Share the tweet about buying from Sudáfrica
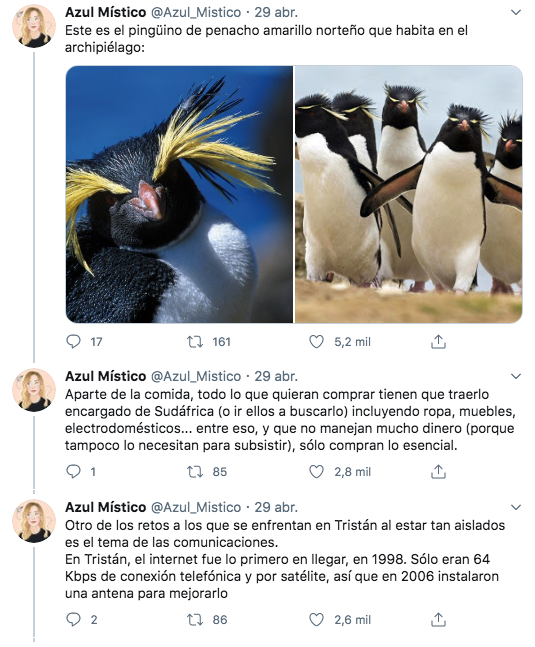Screen dimensions: 535x647 point(438,471)
